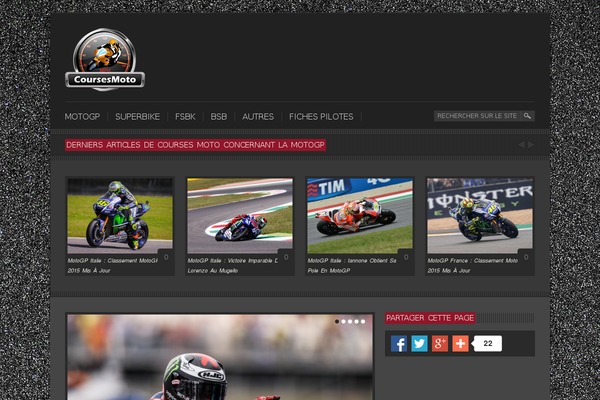The width and height of the screenshot is (600, 400).
Task: Click comment count on Iannone pole card
Action: pos(406,257)
